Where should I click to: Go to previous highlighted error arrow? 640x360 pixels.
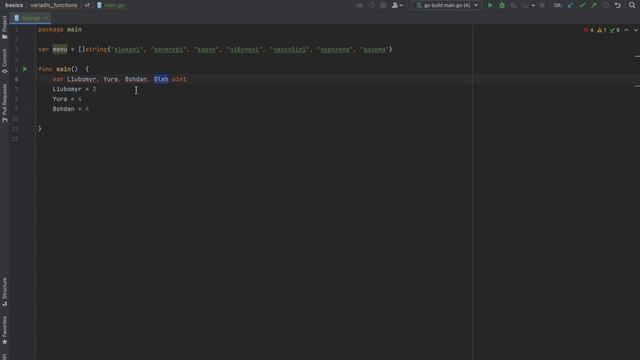(627, 30)
